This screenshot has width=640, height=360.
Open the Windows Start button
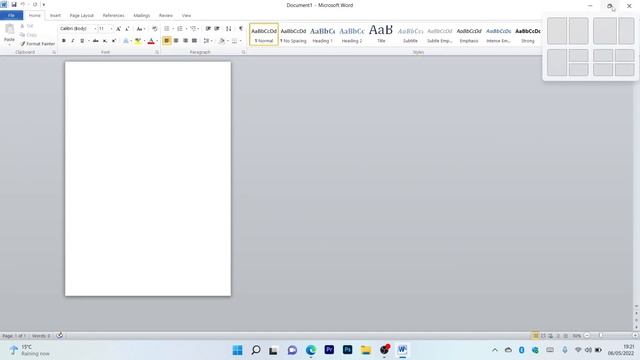pyautogui.click(x=237, y=350)
